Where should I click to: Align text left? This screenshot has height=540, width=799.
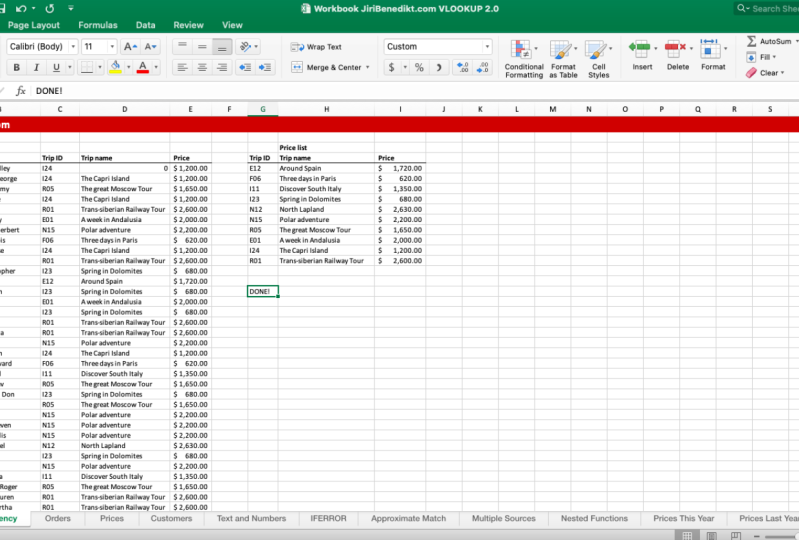point(182,67)
